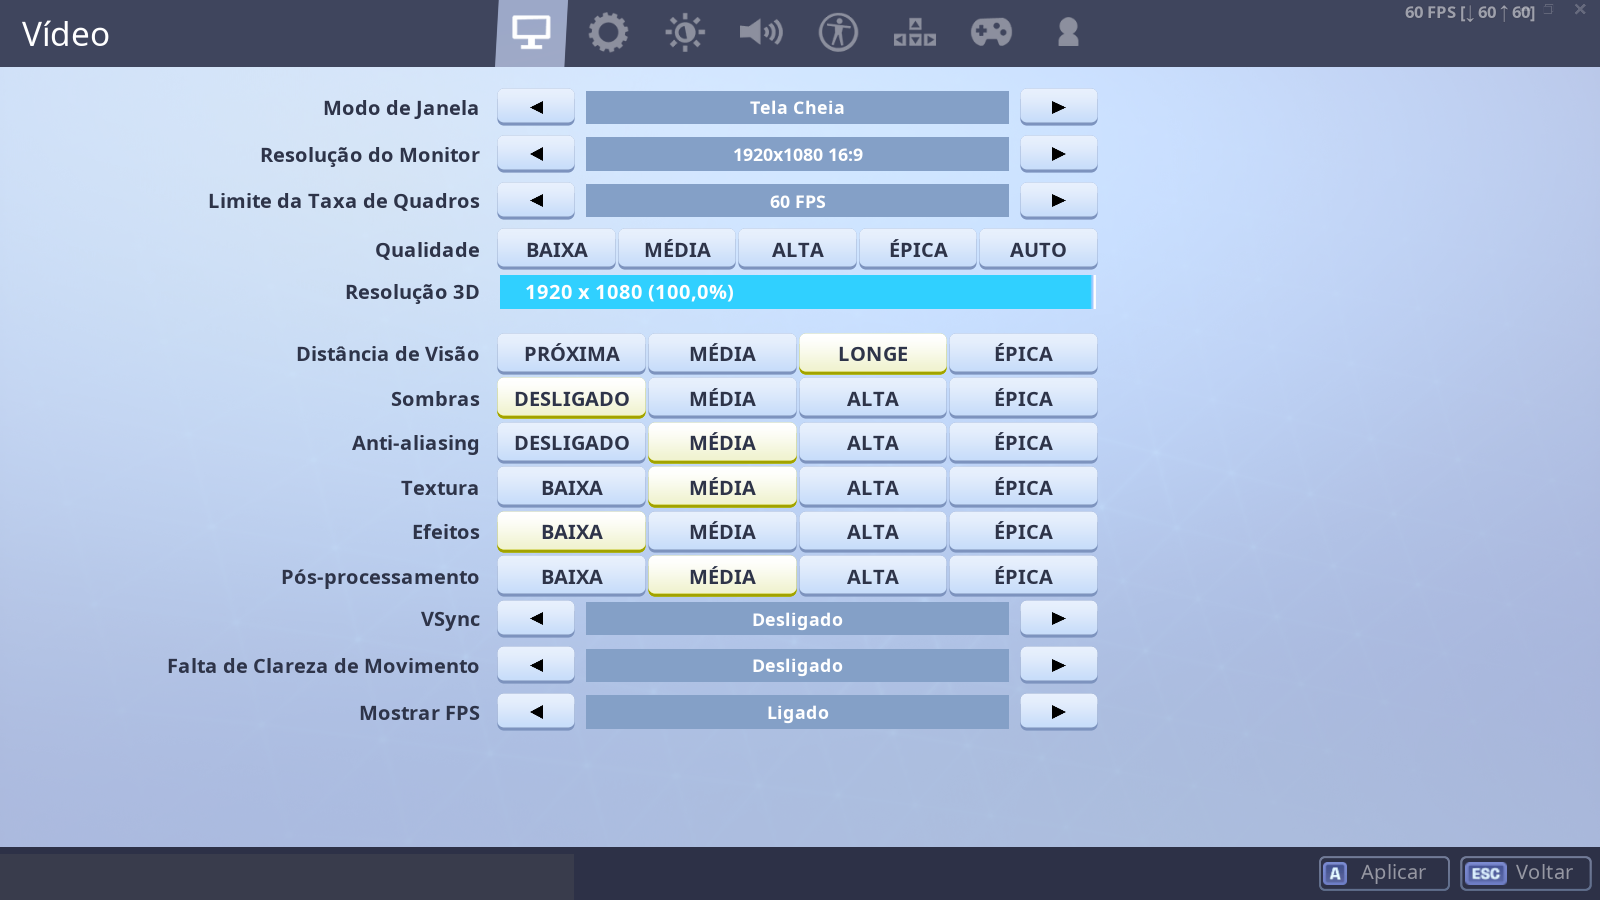Set Qualidade preset to BAIXA

point(557,249)
